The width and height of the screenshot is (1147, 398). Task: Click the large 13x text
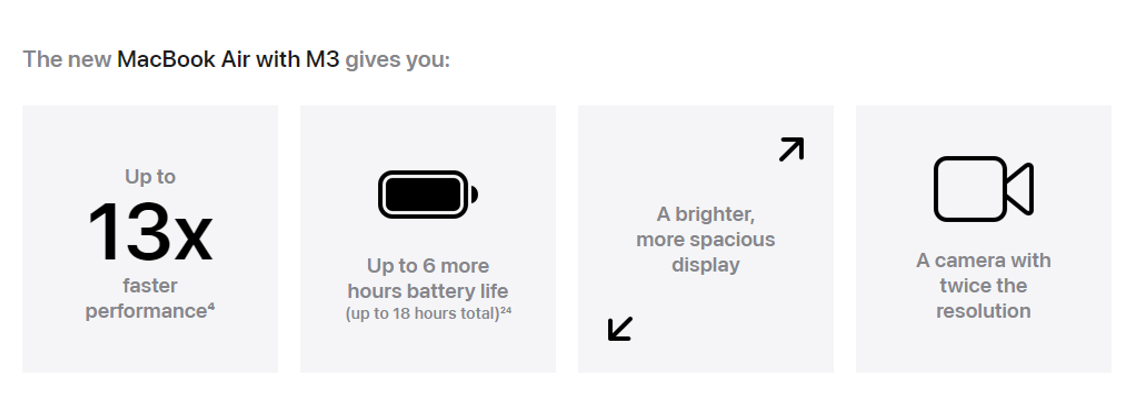click(150, 232)
